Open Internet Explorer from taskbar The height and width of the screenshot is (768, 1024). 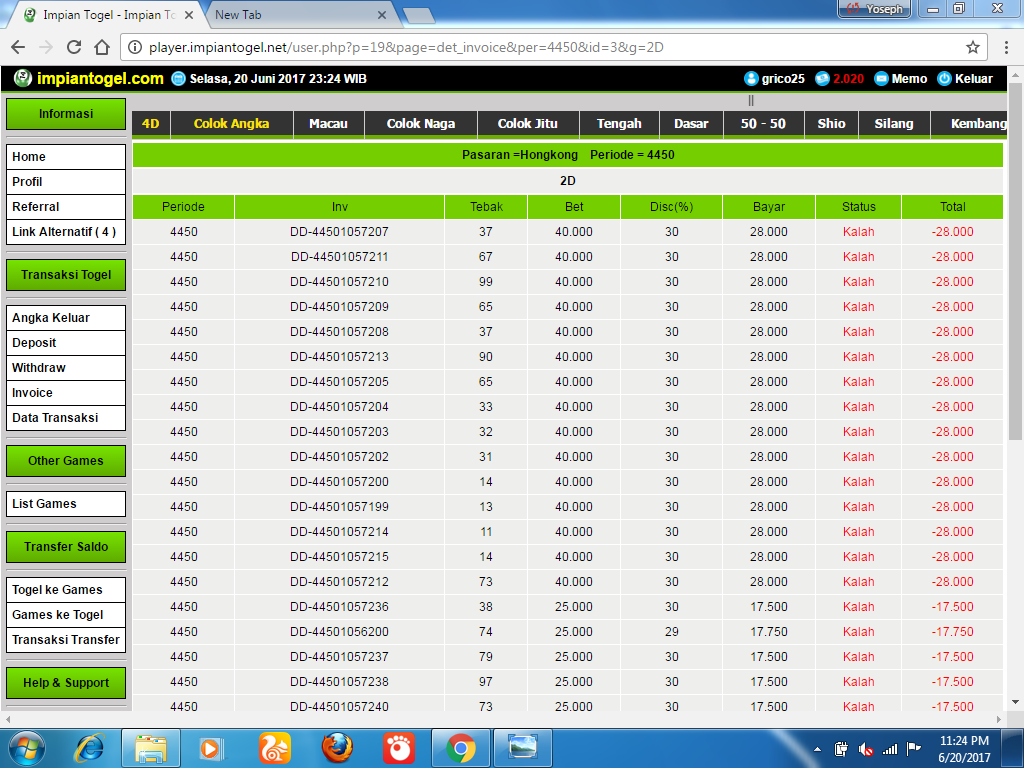(89, 747)
